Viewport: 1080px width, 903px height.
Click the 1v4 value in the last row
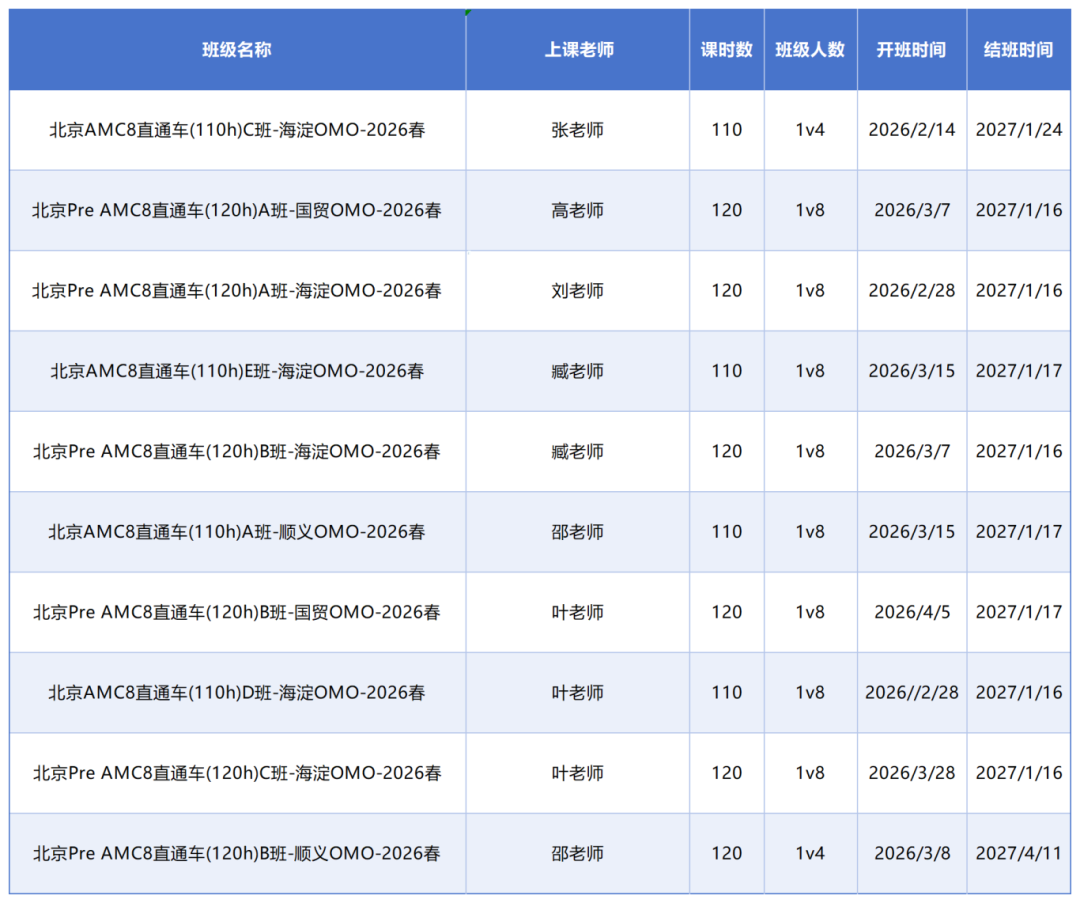coord(810,853)
